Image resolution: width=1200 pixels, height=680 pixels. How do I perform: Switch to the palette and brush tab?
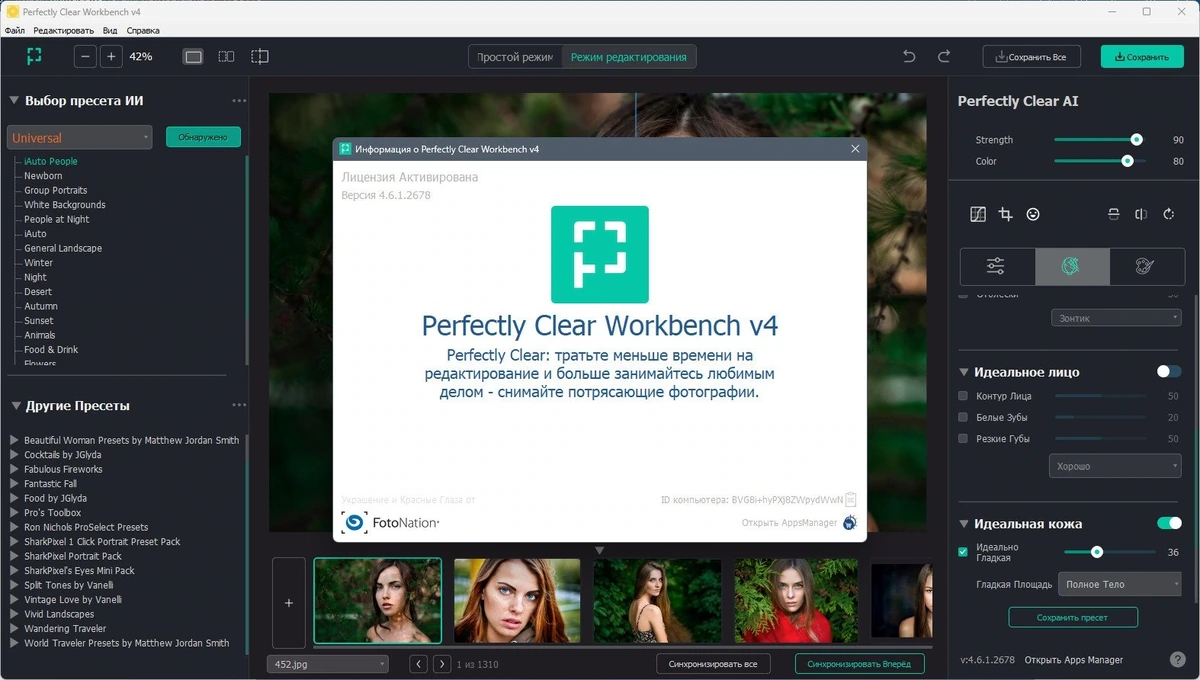(1146, 266)
